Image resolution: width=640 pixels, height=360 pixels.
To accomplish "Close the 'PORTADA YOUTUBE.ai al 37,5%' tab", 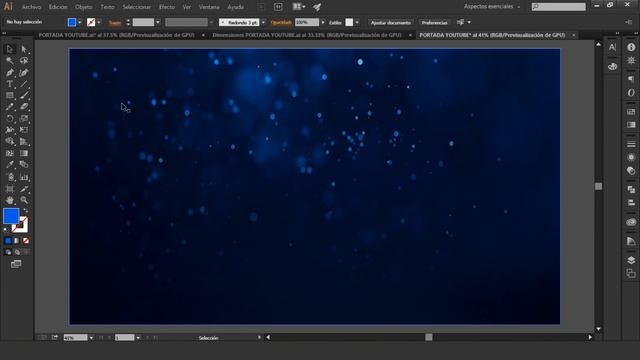I will [203, 35].
